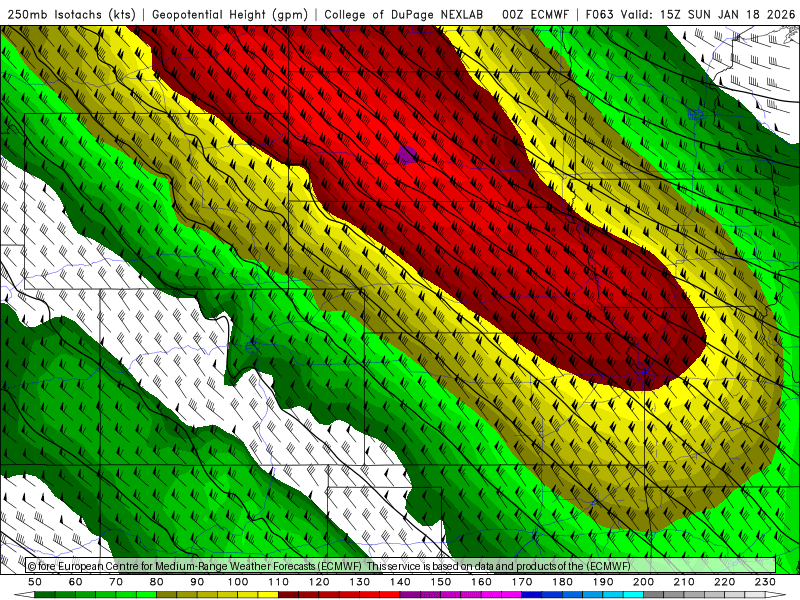Click the '120' legend scale label
Image resolution: width=800 pixels, height=600 pixels.
pyautogui.click(x=319, y=582)
